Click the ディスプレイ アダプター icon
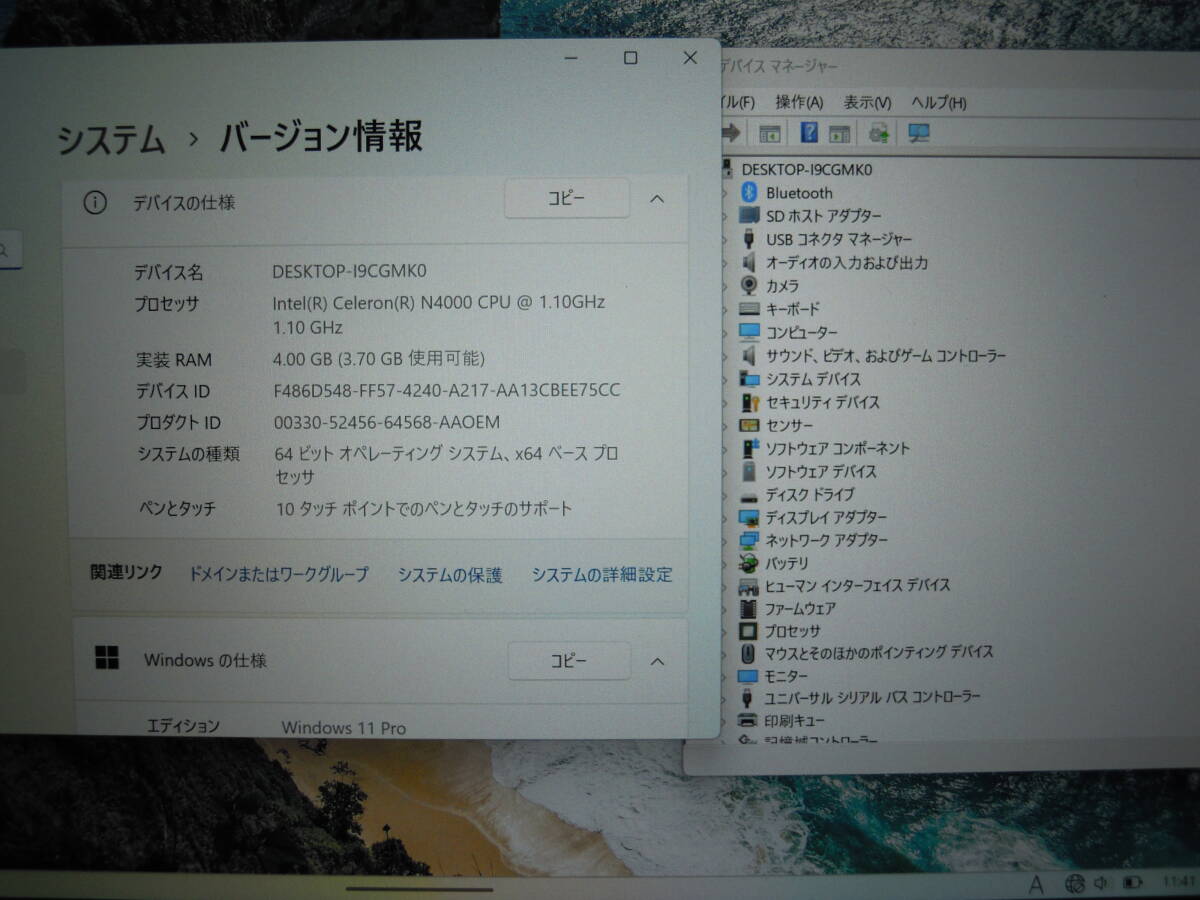The image size is (1200, 900). point(750,517)
